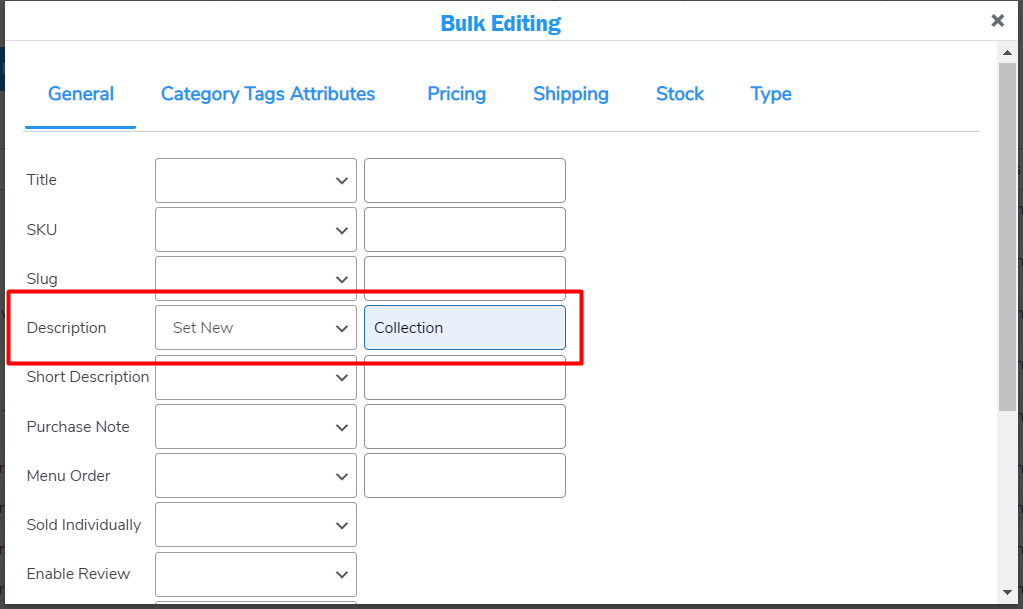Screen dimensions: 1023x609
Task: Open the Short Description action dropdown
Action: 255,377
